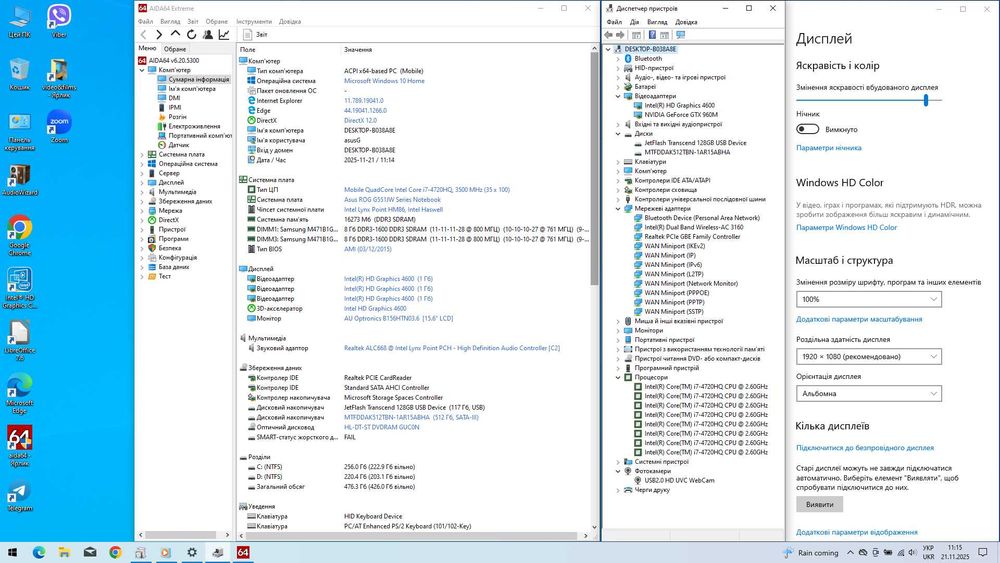The width and height of the screenshot is (1000, 563).
Task: Click the scan hardware monitor icon in Device Manager toolbar
Action: pyautogui.click(x=680, y=35)
